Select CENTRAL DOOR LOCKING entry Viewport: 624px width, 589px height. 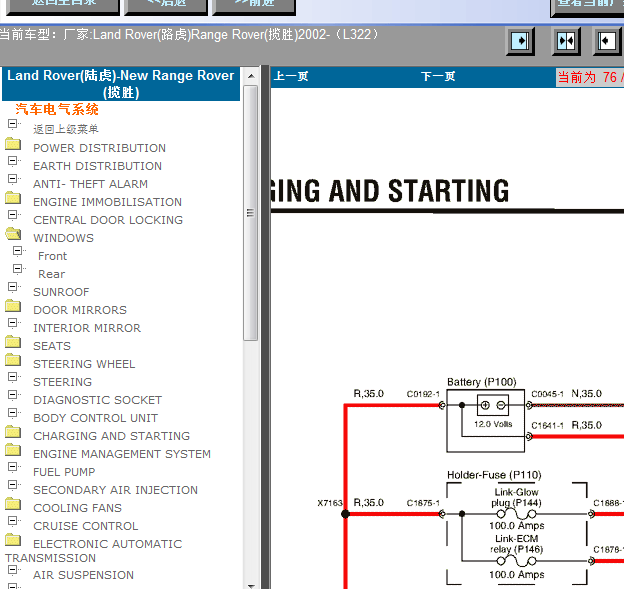[108, 220]
